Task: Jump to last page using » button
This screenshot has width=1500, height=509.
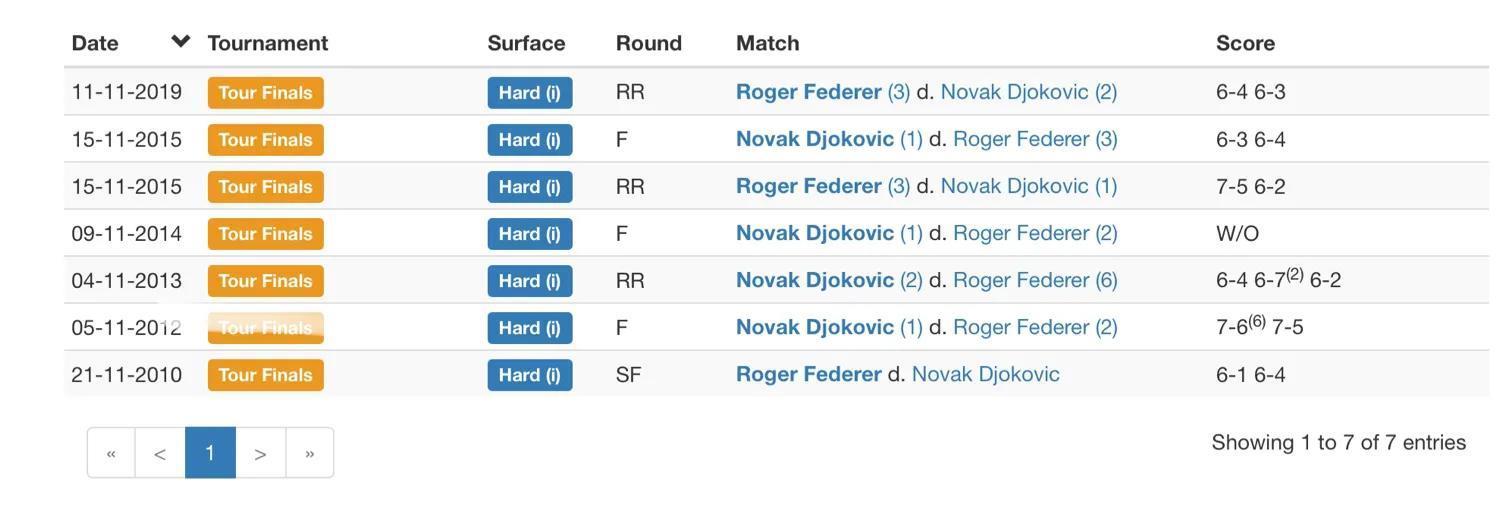Action: 310,453
